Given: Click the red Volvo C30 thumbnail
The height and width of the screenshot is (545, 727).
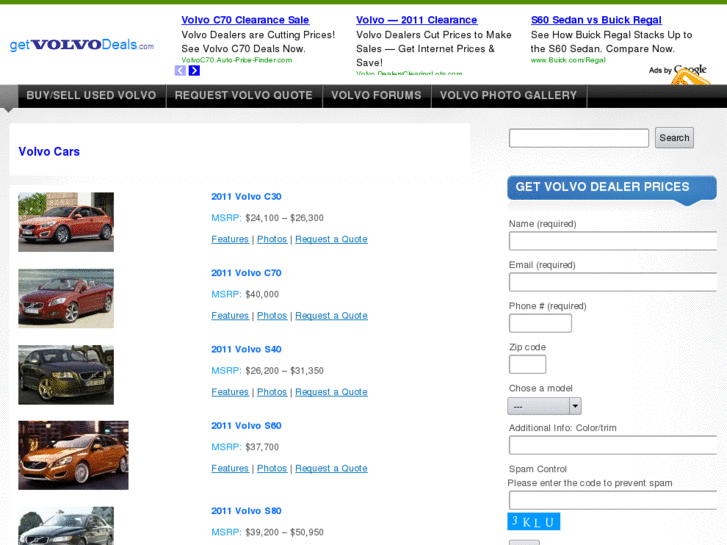Looking at the screenshot, I should [x=66, y=222].
